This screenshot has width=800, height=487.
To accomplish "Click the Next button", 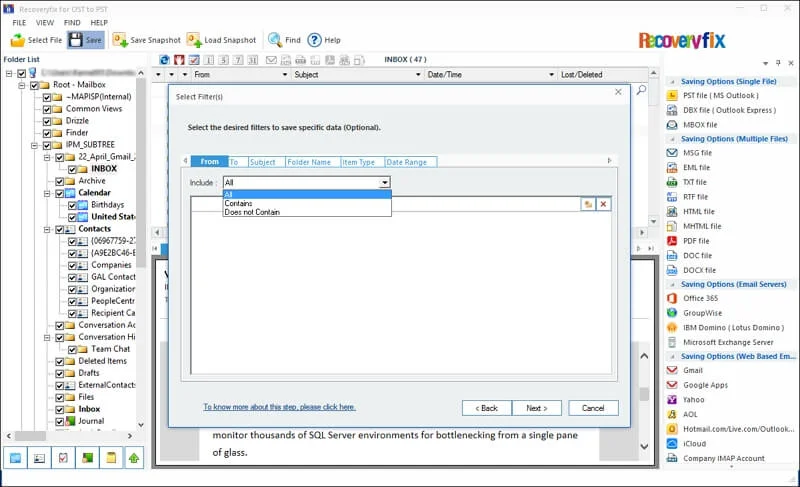I will point(536,408).
